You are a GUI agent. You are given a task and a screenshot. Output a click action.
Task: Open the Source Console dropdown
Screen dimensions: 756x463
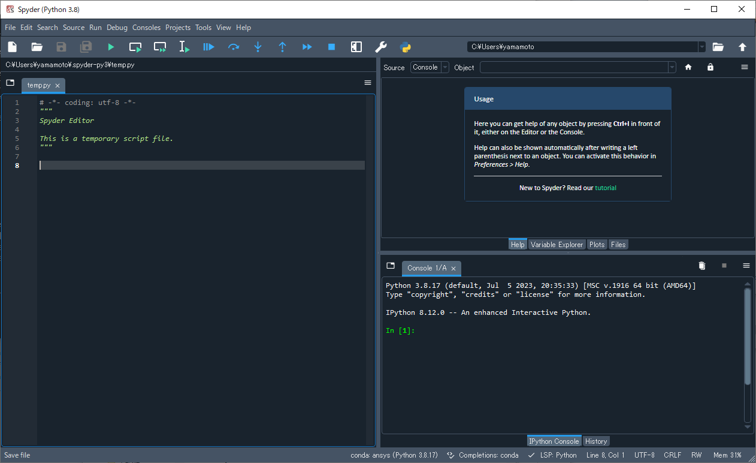pos(430,68)
